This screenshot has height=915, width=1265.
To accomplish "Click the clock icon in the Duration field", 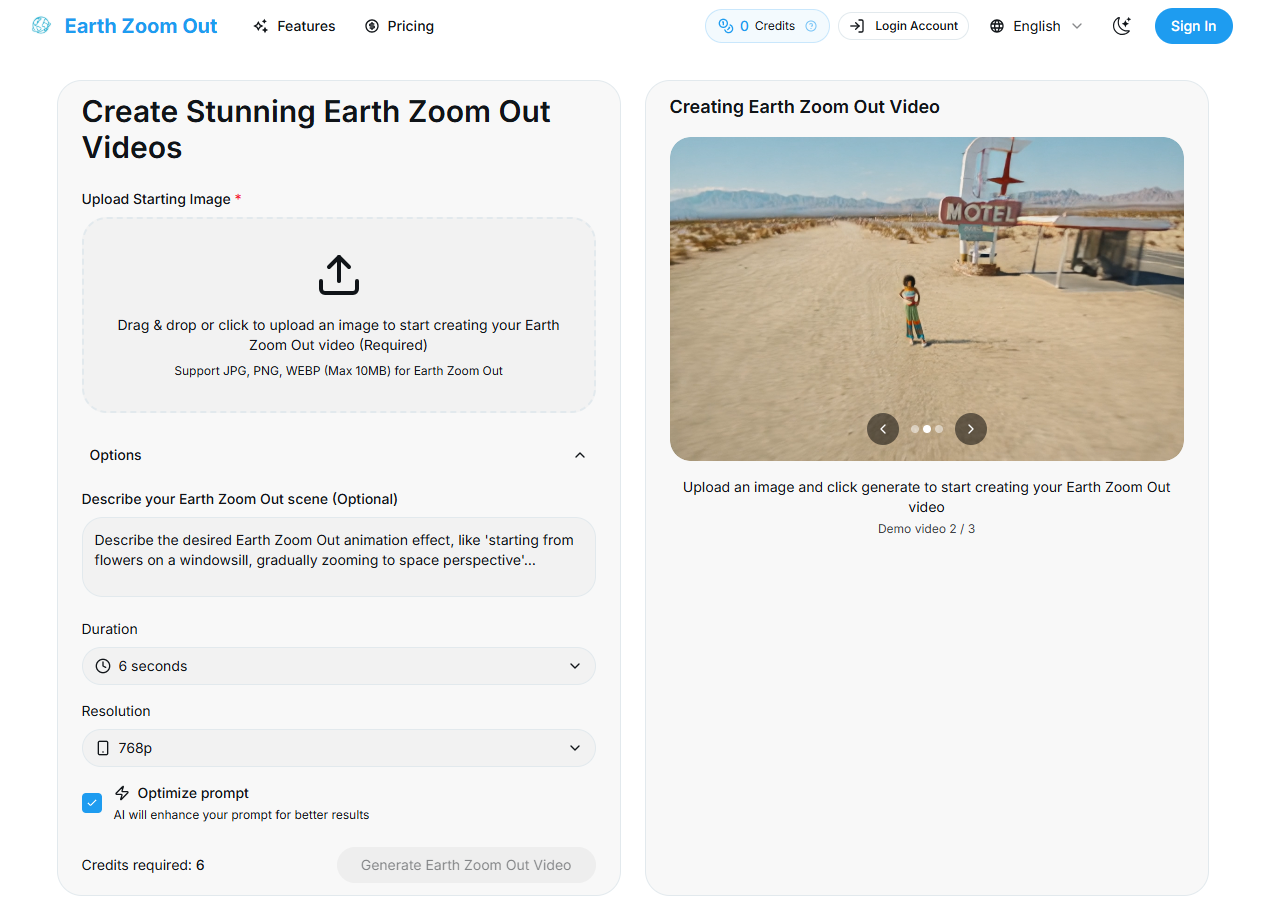I will click(103, 666).
